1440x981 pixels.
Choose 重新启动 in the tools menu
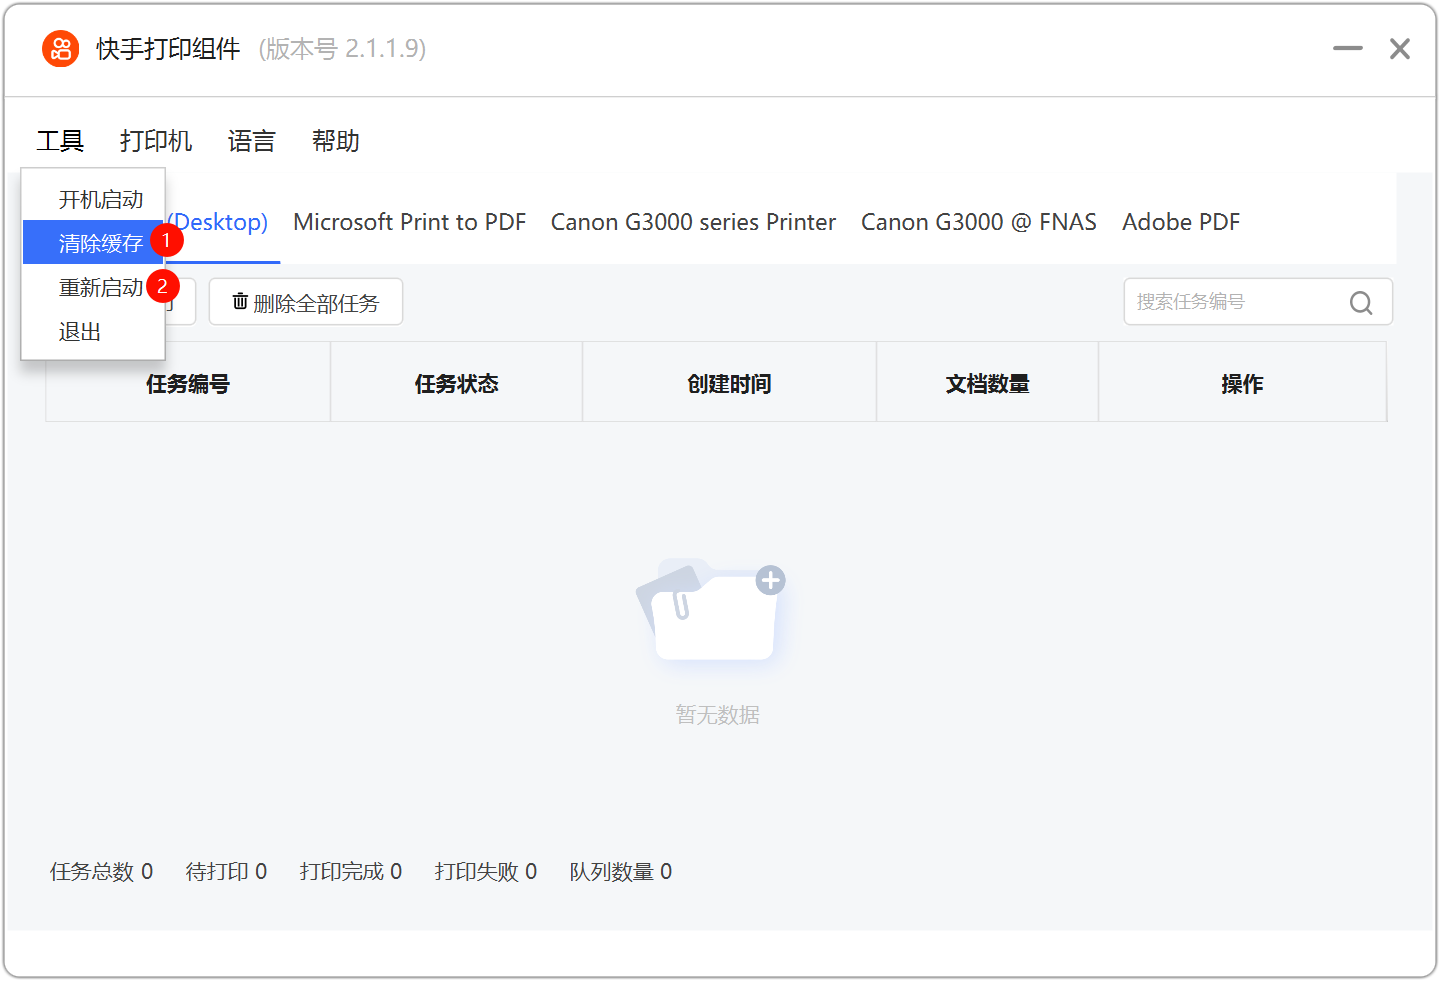(x=100, y=287)
